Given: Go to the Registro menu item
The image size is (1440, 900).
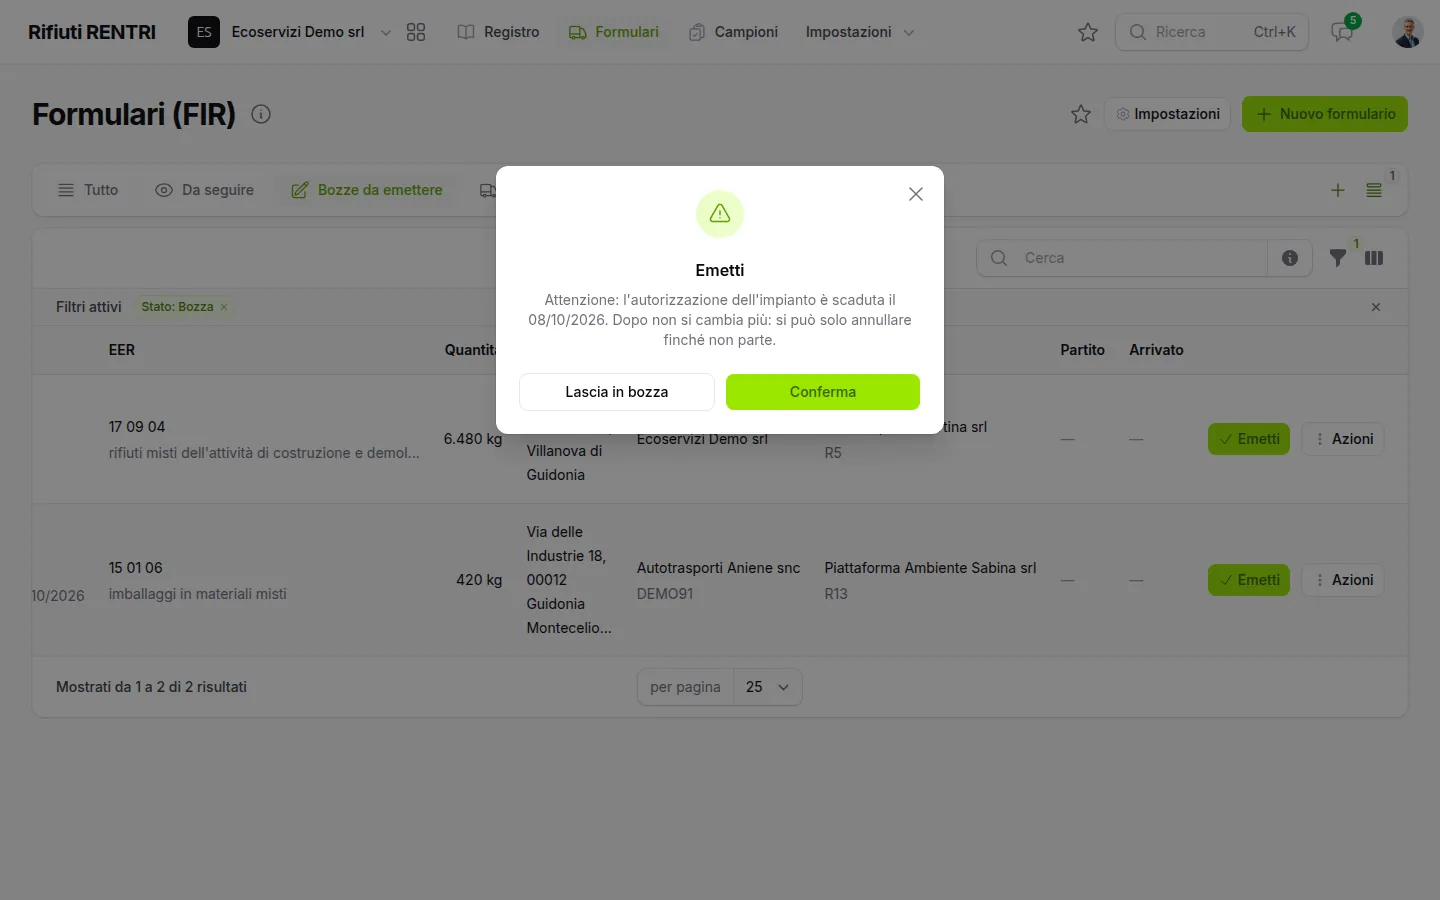Looking at the screenshot, I should [499, 32].
